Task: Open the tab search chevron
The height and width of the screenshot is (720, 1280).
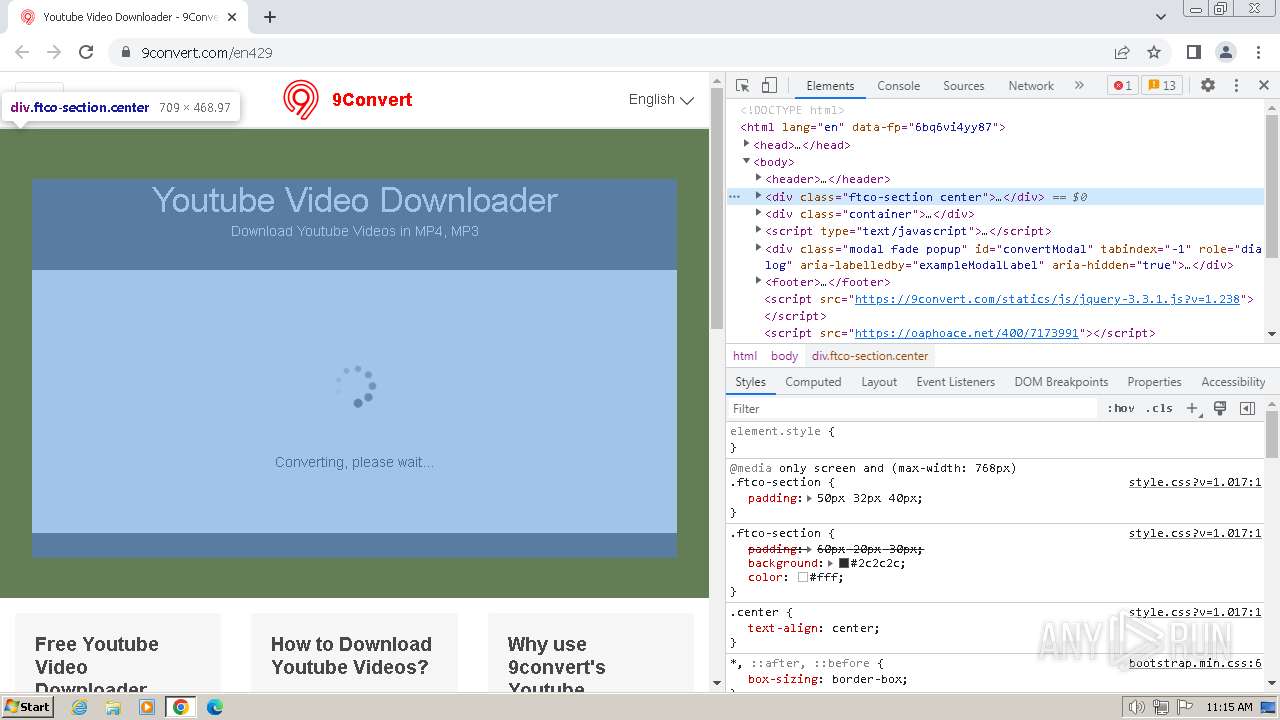Action: tap(1161, 17)
